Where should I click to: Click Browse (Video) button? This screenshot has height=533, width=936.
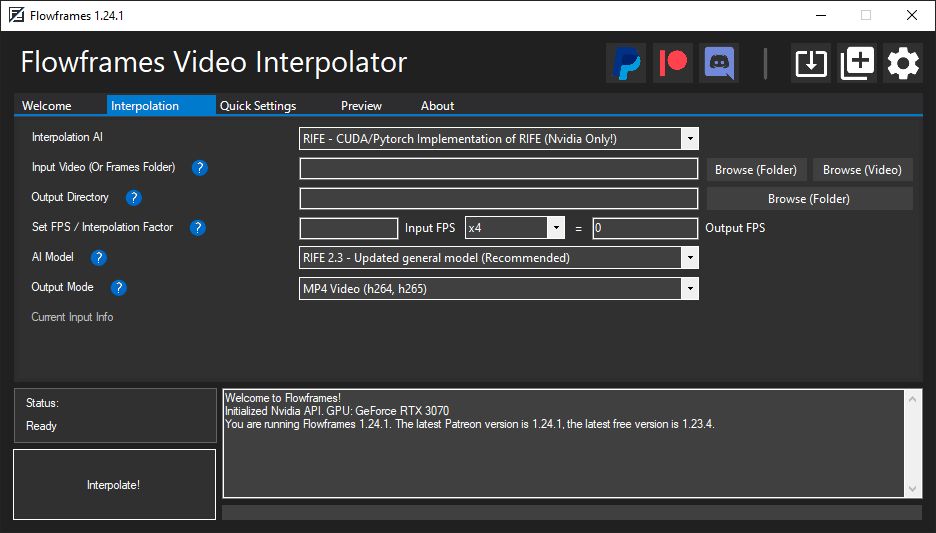click(862, 170)
